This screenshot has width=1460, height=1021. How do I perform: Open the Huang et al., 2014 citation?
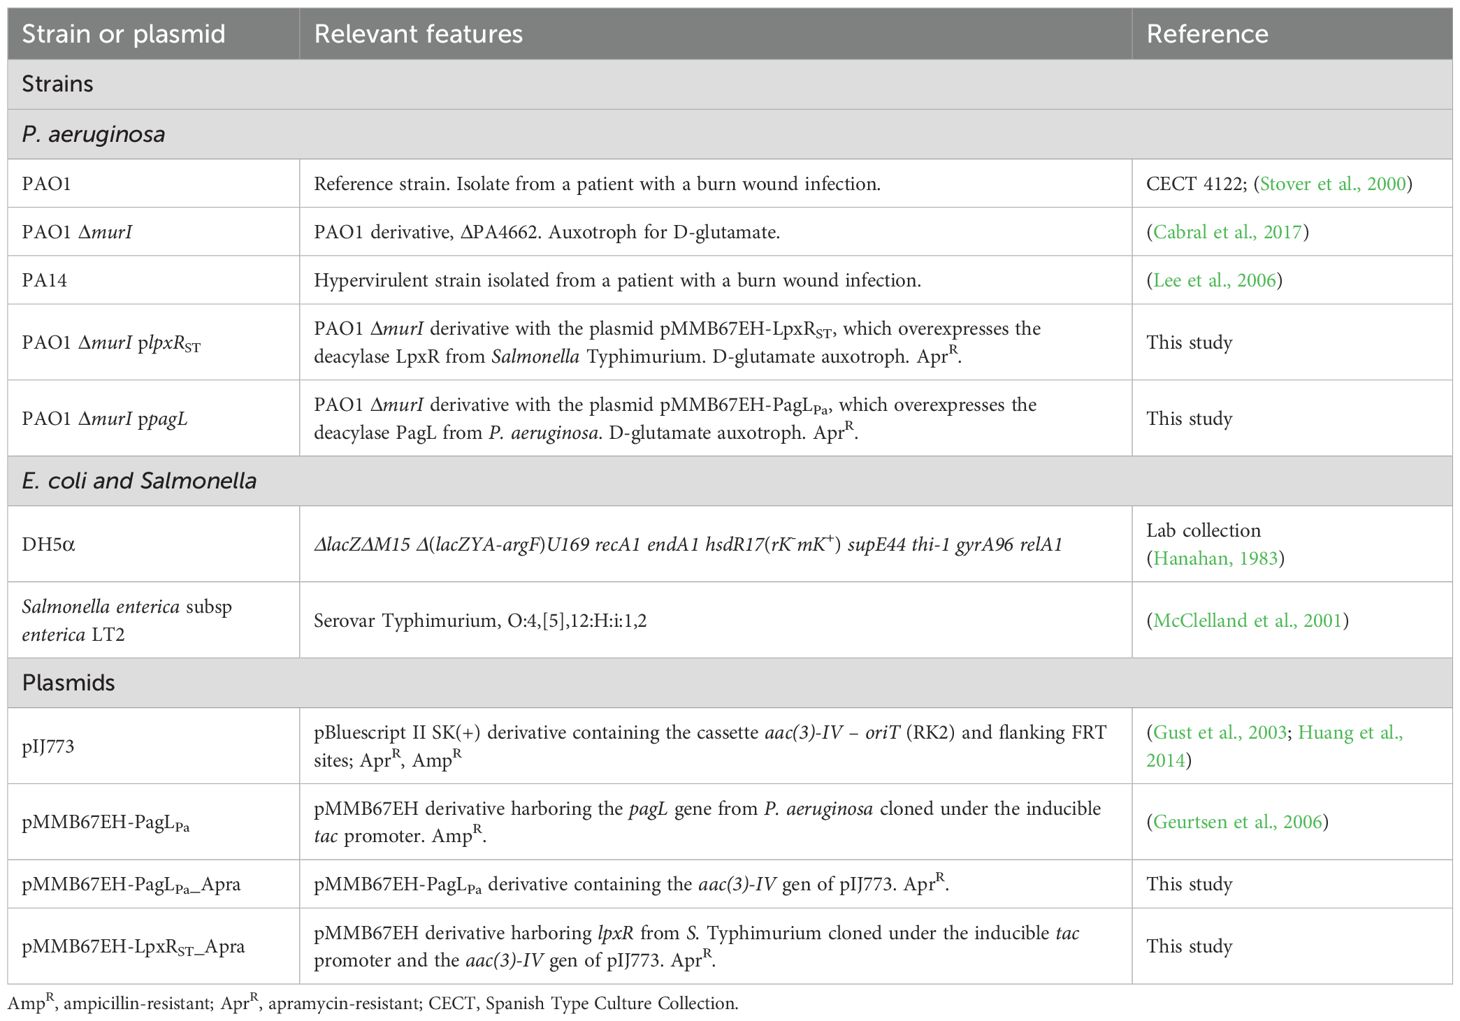[x=1350, y=732]
